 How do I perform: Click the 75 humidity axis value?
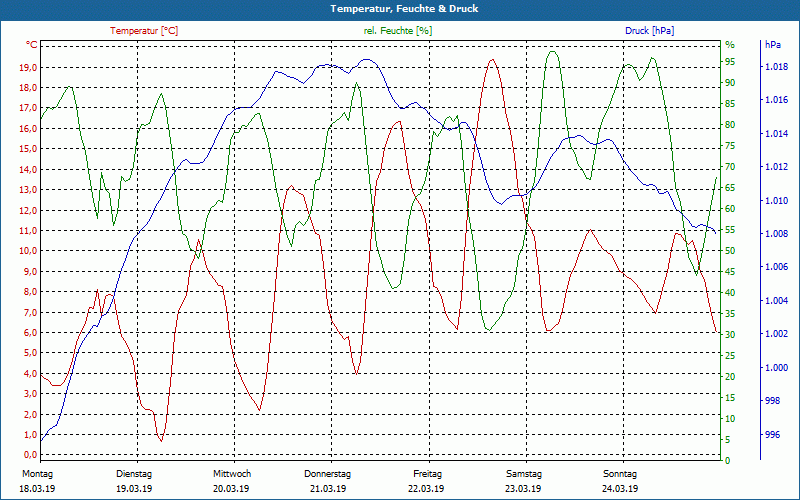click(x=730, y=146)
